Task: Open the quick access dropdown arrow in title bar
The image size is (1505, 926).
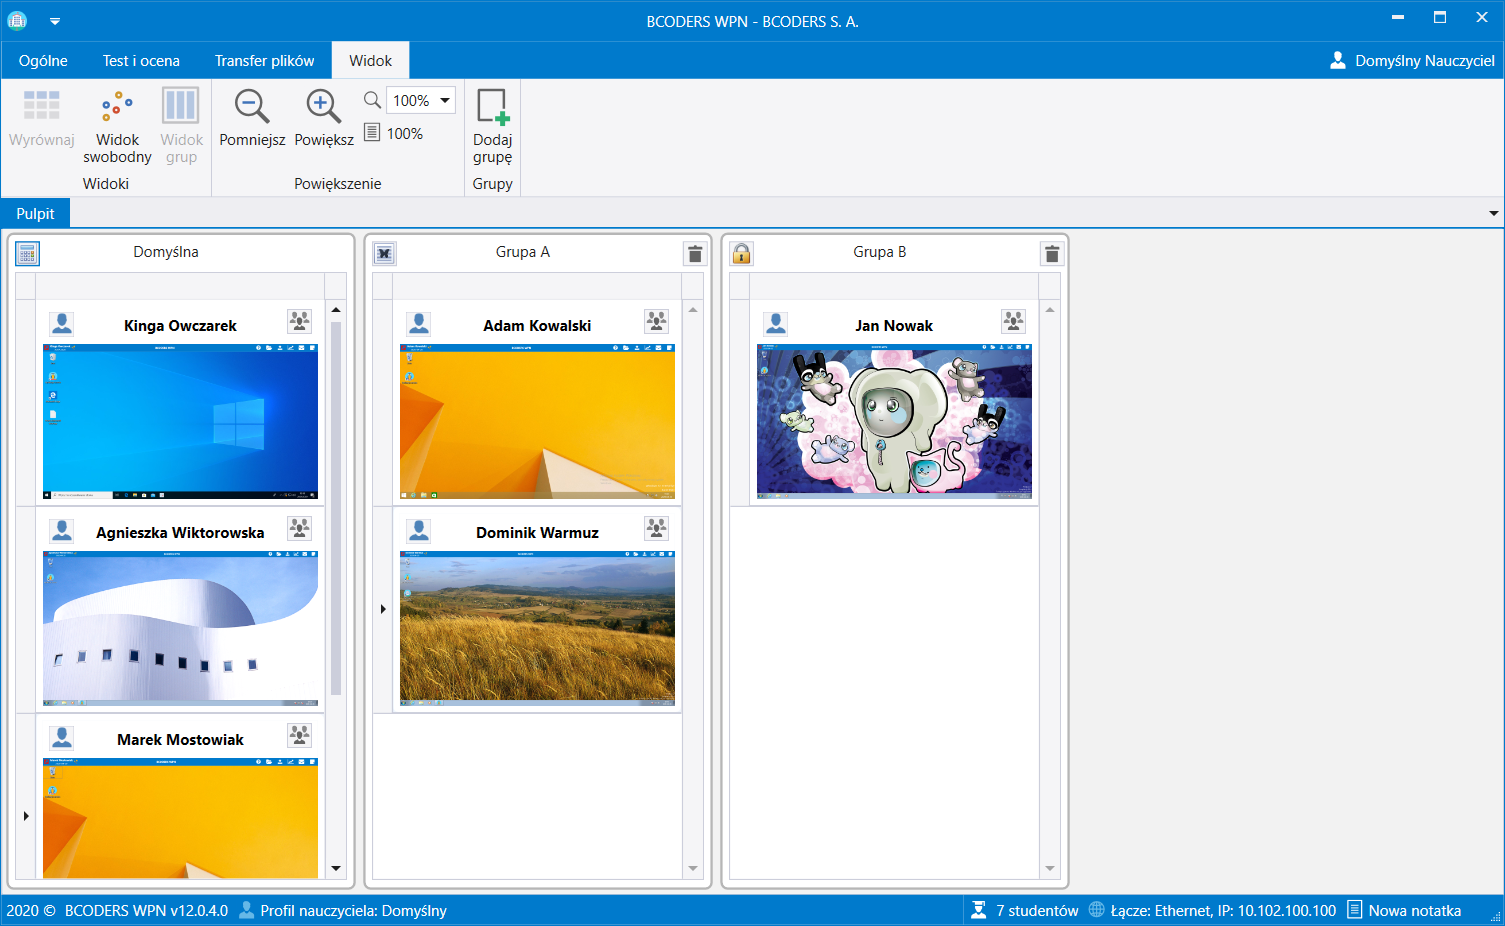Action: (55, 21)
